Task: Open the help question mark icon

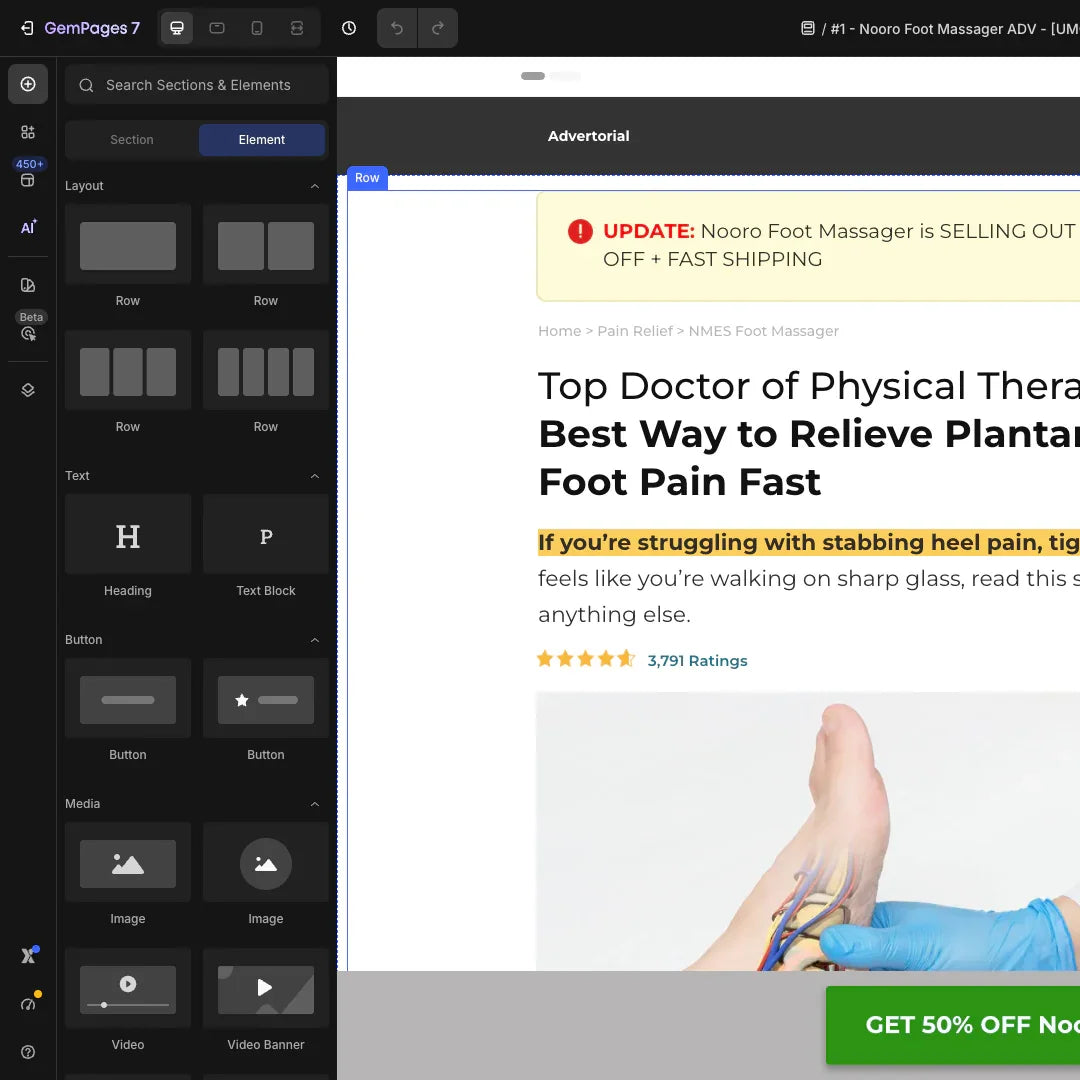Action: [28, 1052]
